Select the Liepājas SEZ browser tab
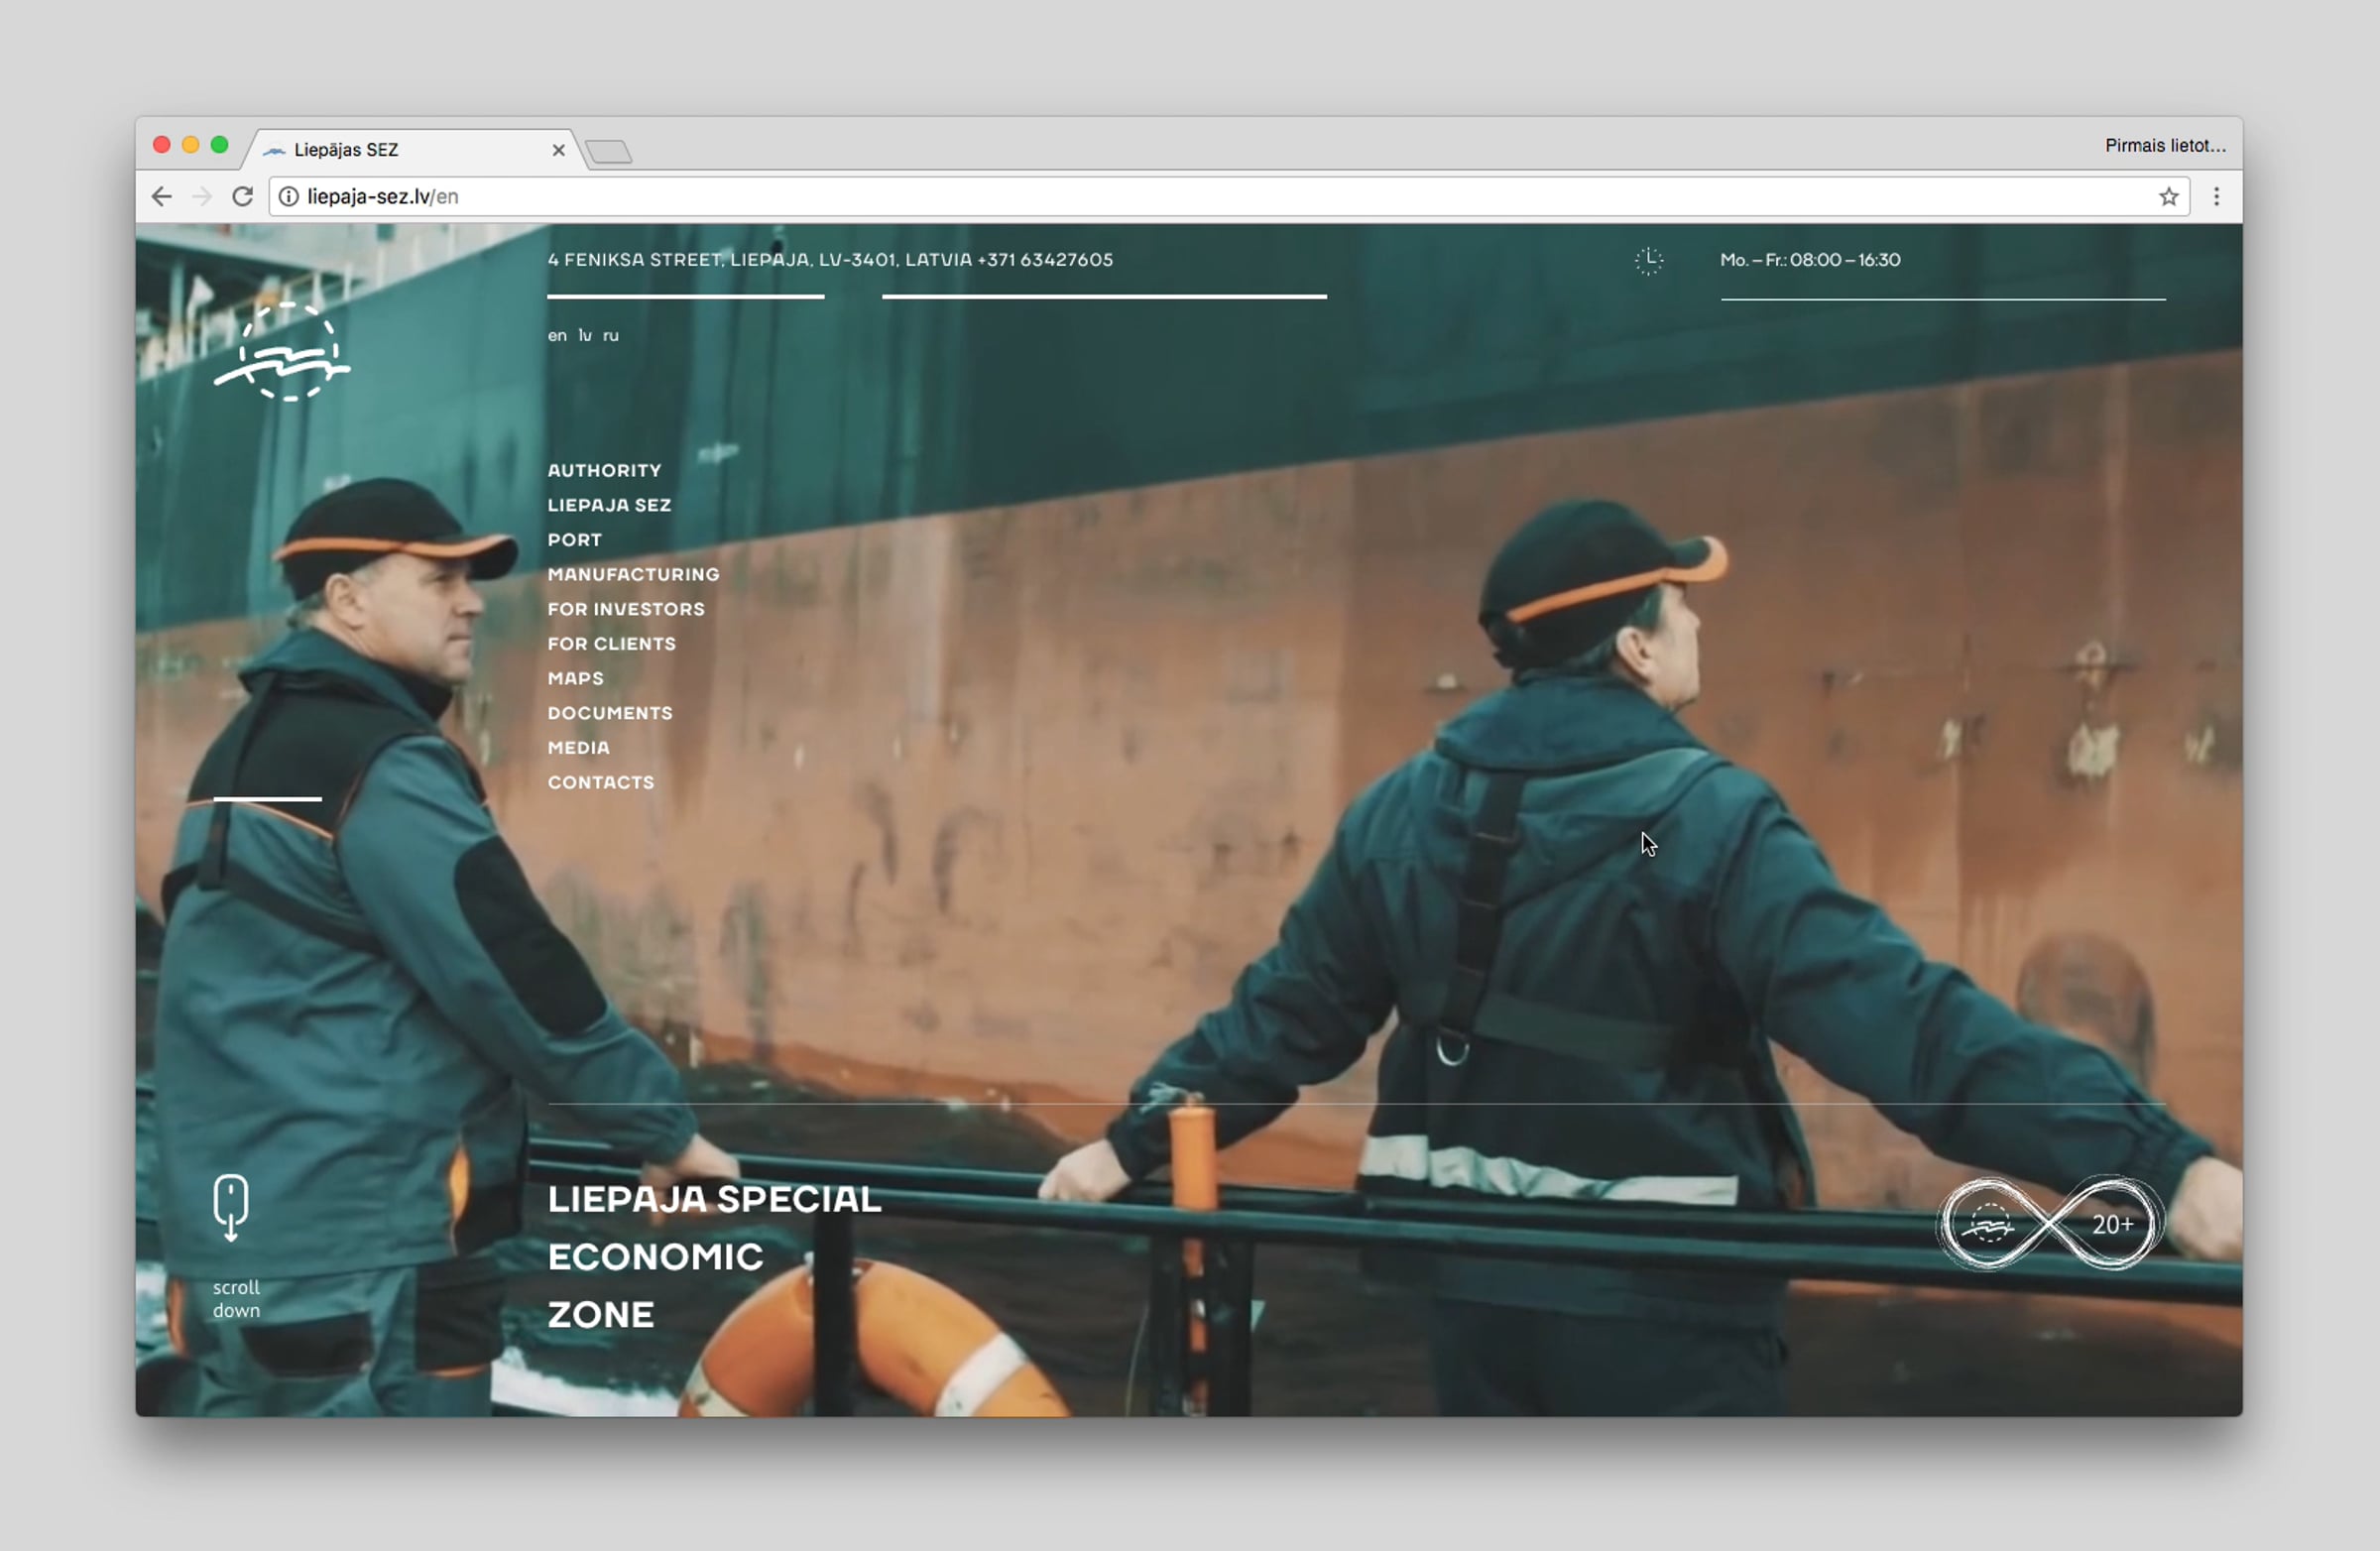Screen dimensions: 2380x1551 pyautogui.click(x=412, y=150)
